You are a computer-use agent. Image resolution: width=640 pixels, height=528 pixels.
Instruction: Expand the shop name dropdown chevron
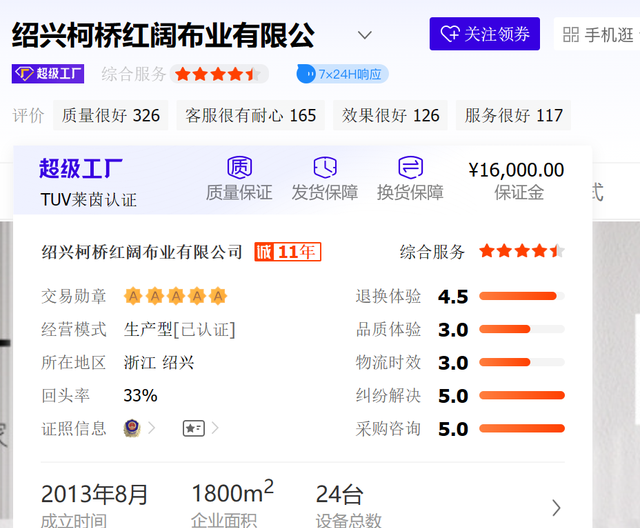click(364, 35)
